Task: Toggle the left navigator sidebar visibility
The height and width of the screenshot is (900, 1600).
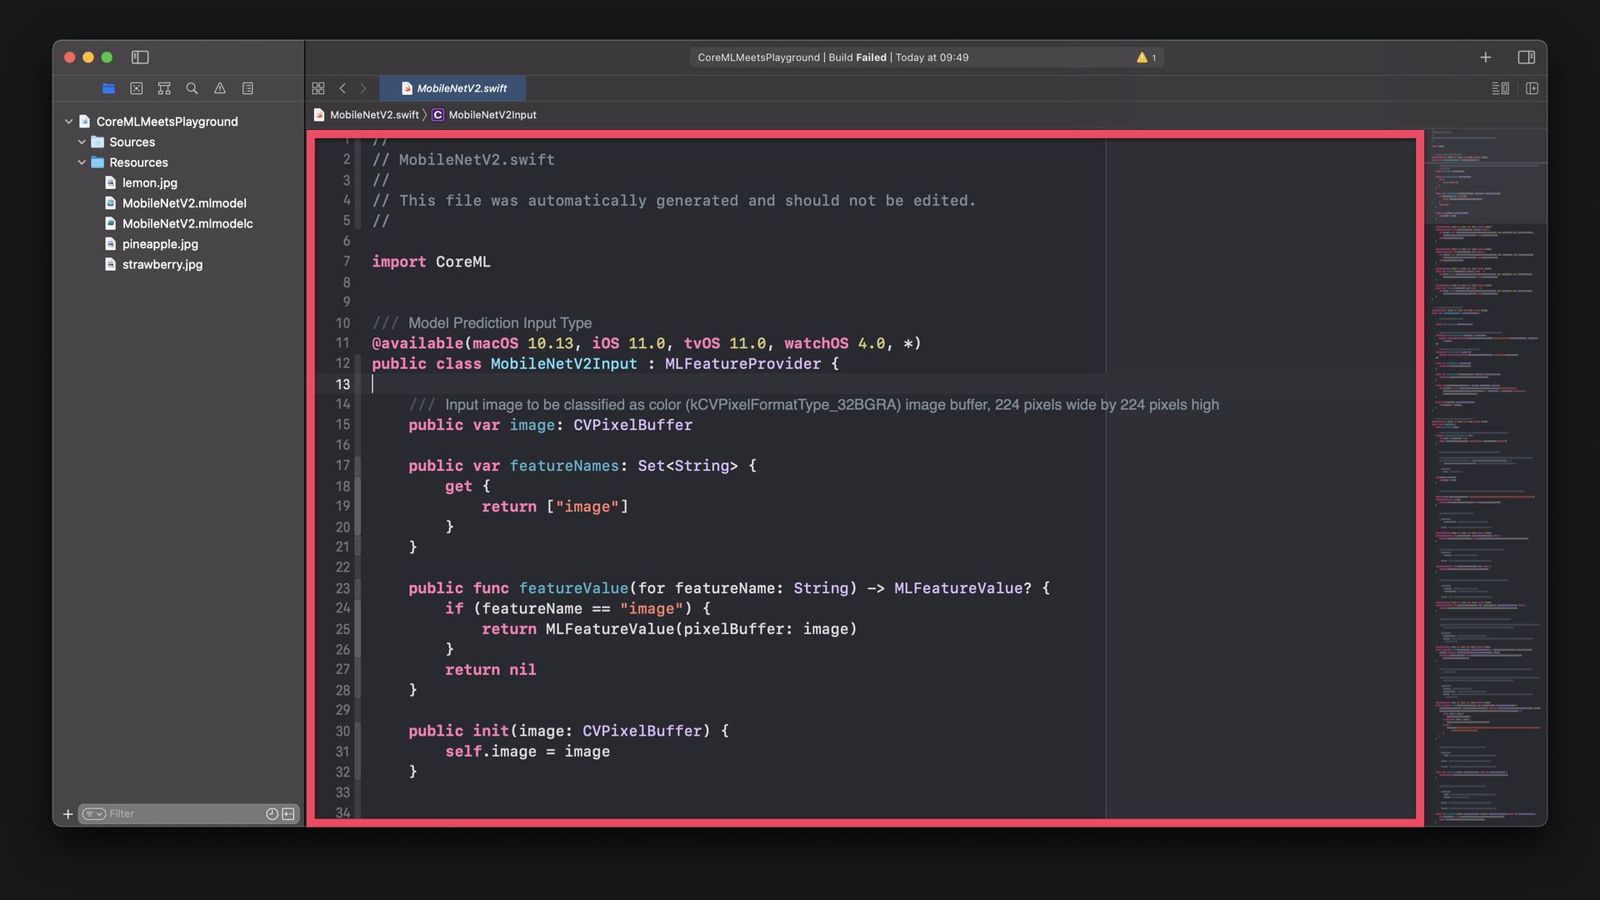Action: [x=139, y=57]
